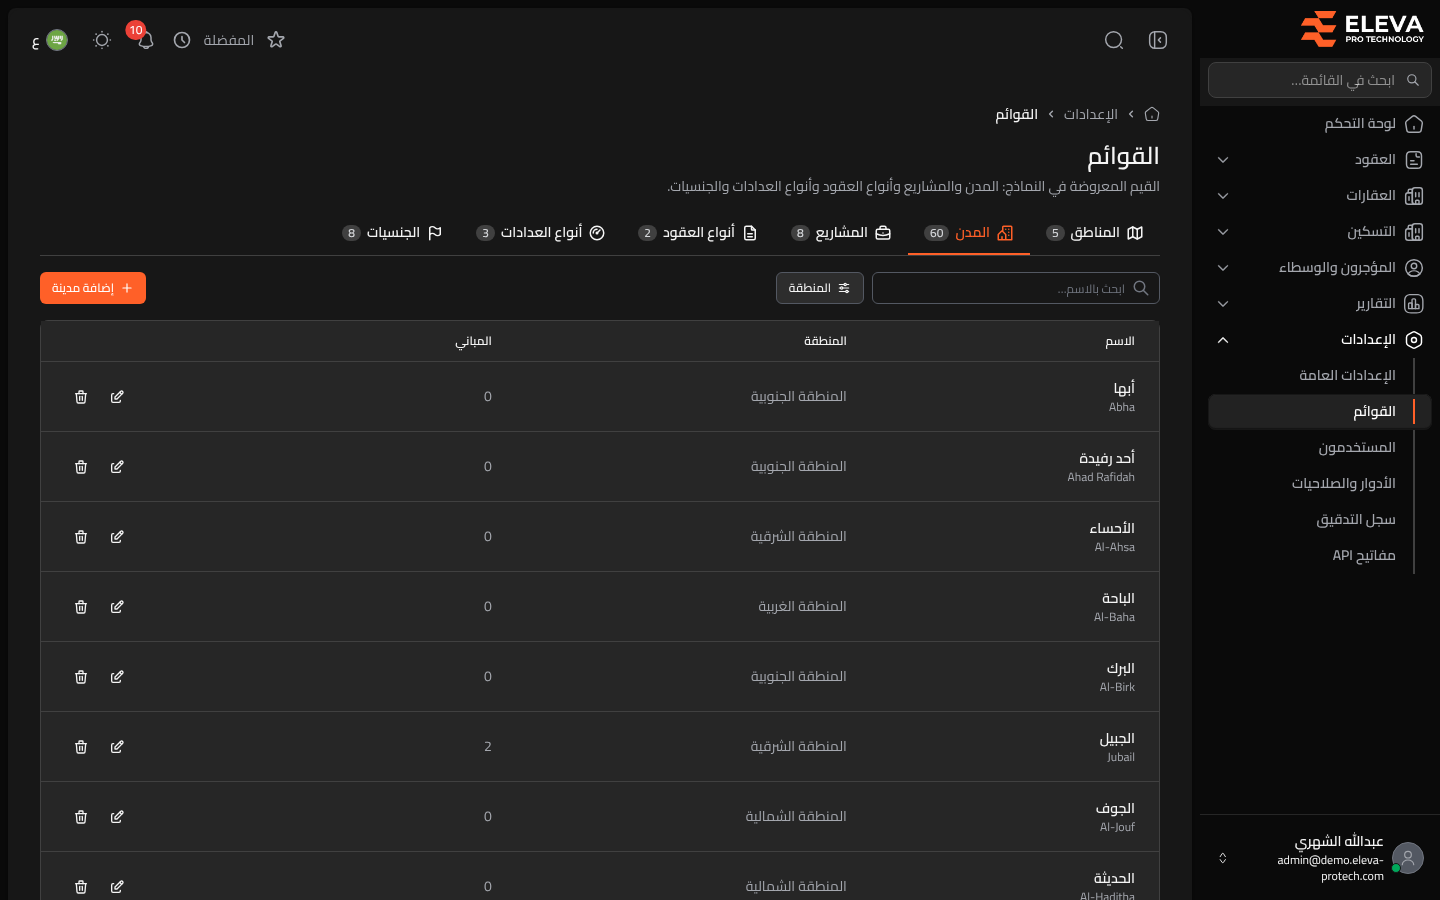1440x900 pixels.
Task: Open the المنطقة filter dropdown
Action: tap(820, 288)
